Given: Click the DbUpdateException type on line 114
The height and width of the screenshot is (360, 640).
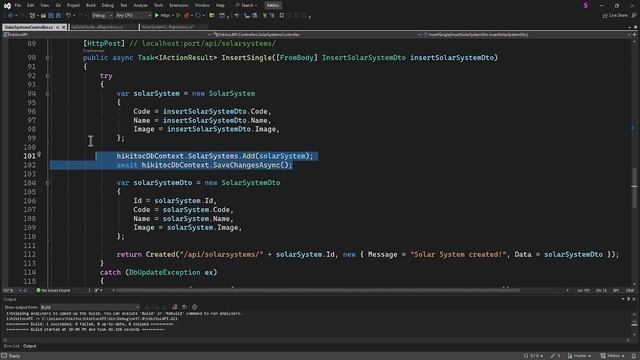Looking at the screenshot, I should tap(164, 272).
